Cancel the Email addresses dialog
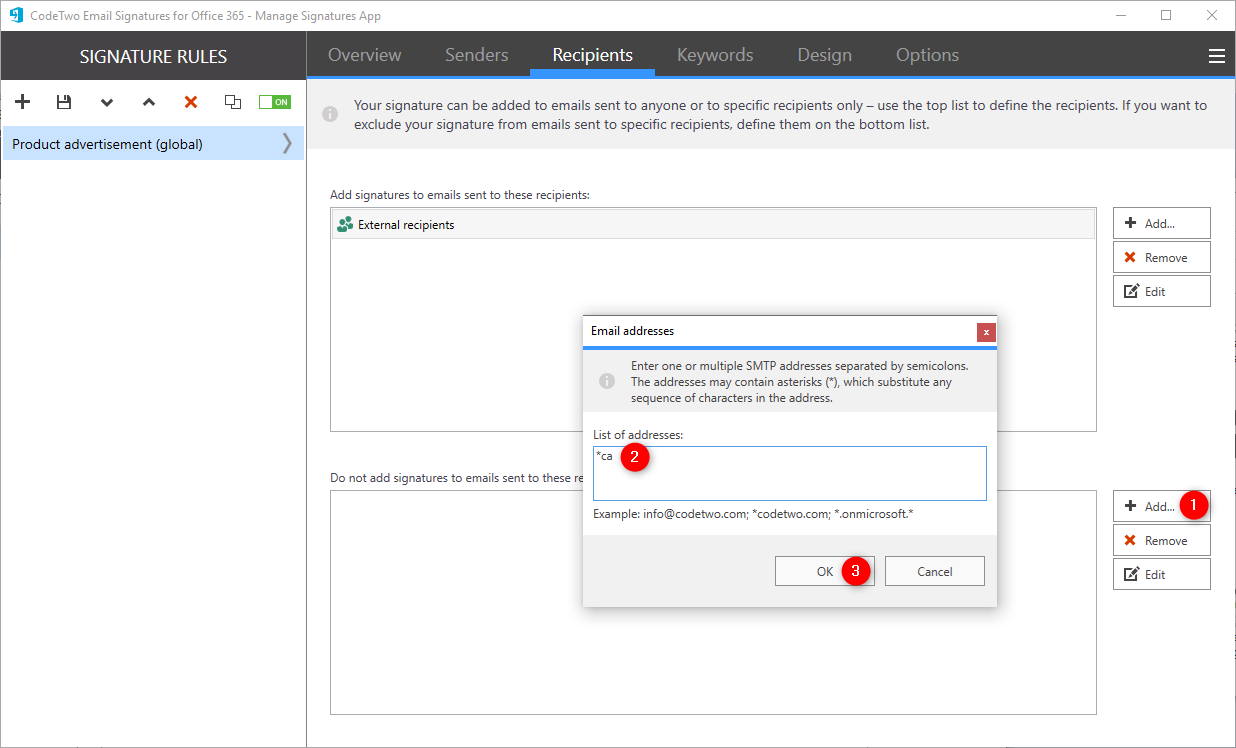This screenshot has height=748, width=1236. coord(934,570)
